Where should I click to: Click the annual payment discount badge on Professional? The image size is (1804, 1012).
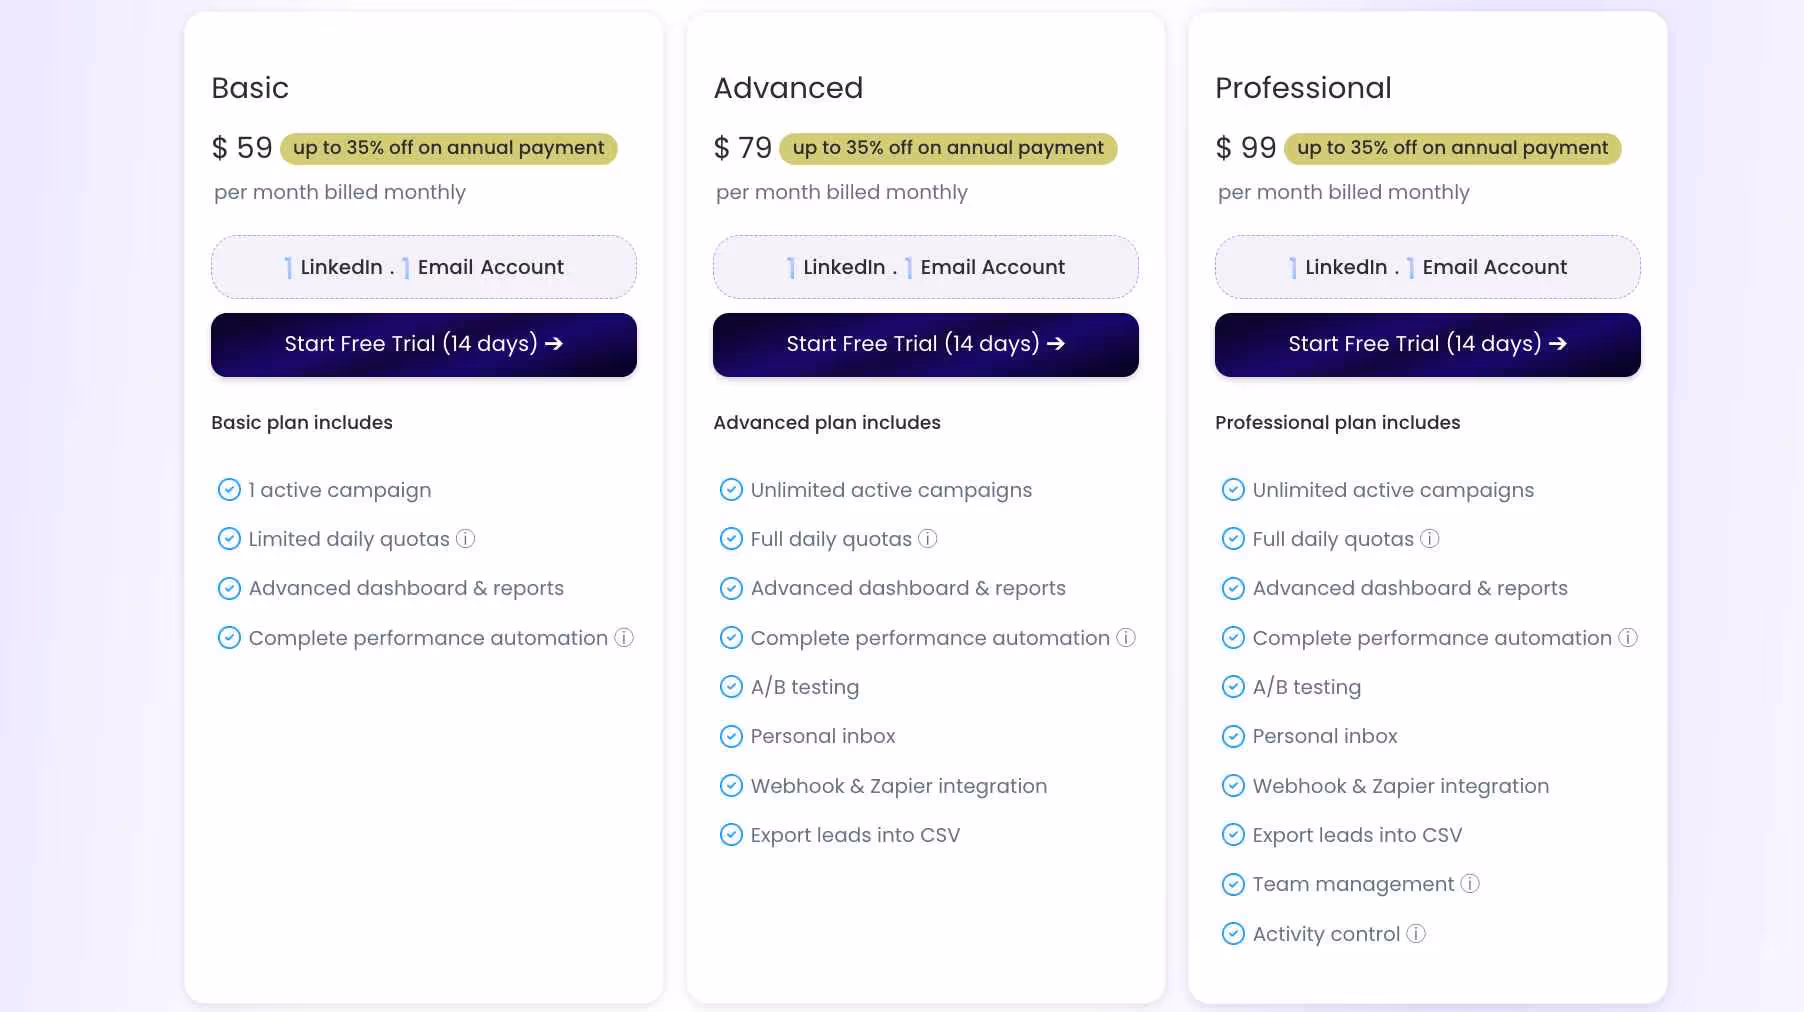(1452, 148)
